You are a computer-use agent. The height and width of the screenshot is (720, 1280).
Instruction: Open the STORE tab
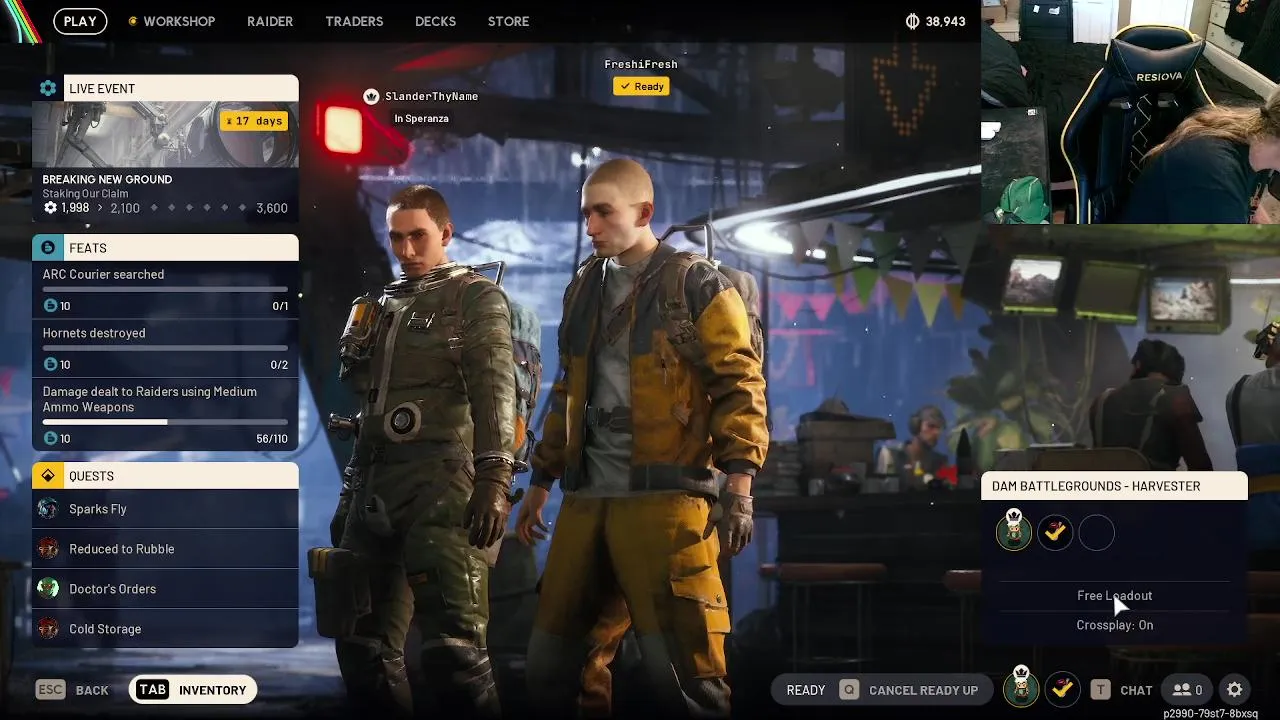508,21
